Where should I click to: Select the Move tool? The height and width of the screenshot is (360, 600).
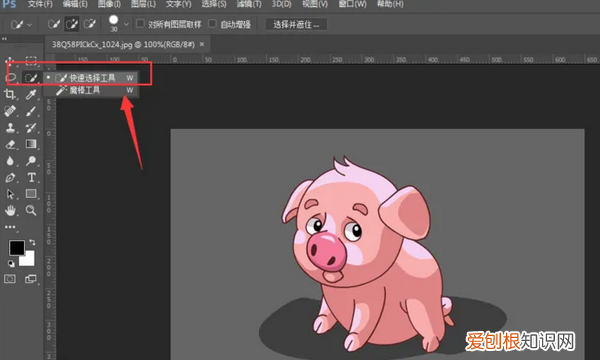pos(10,61)
